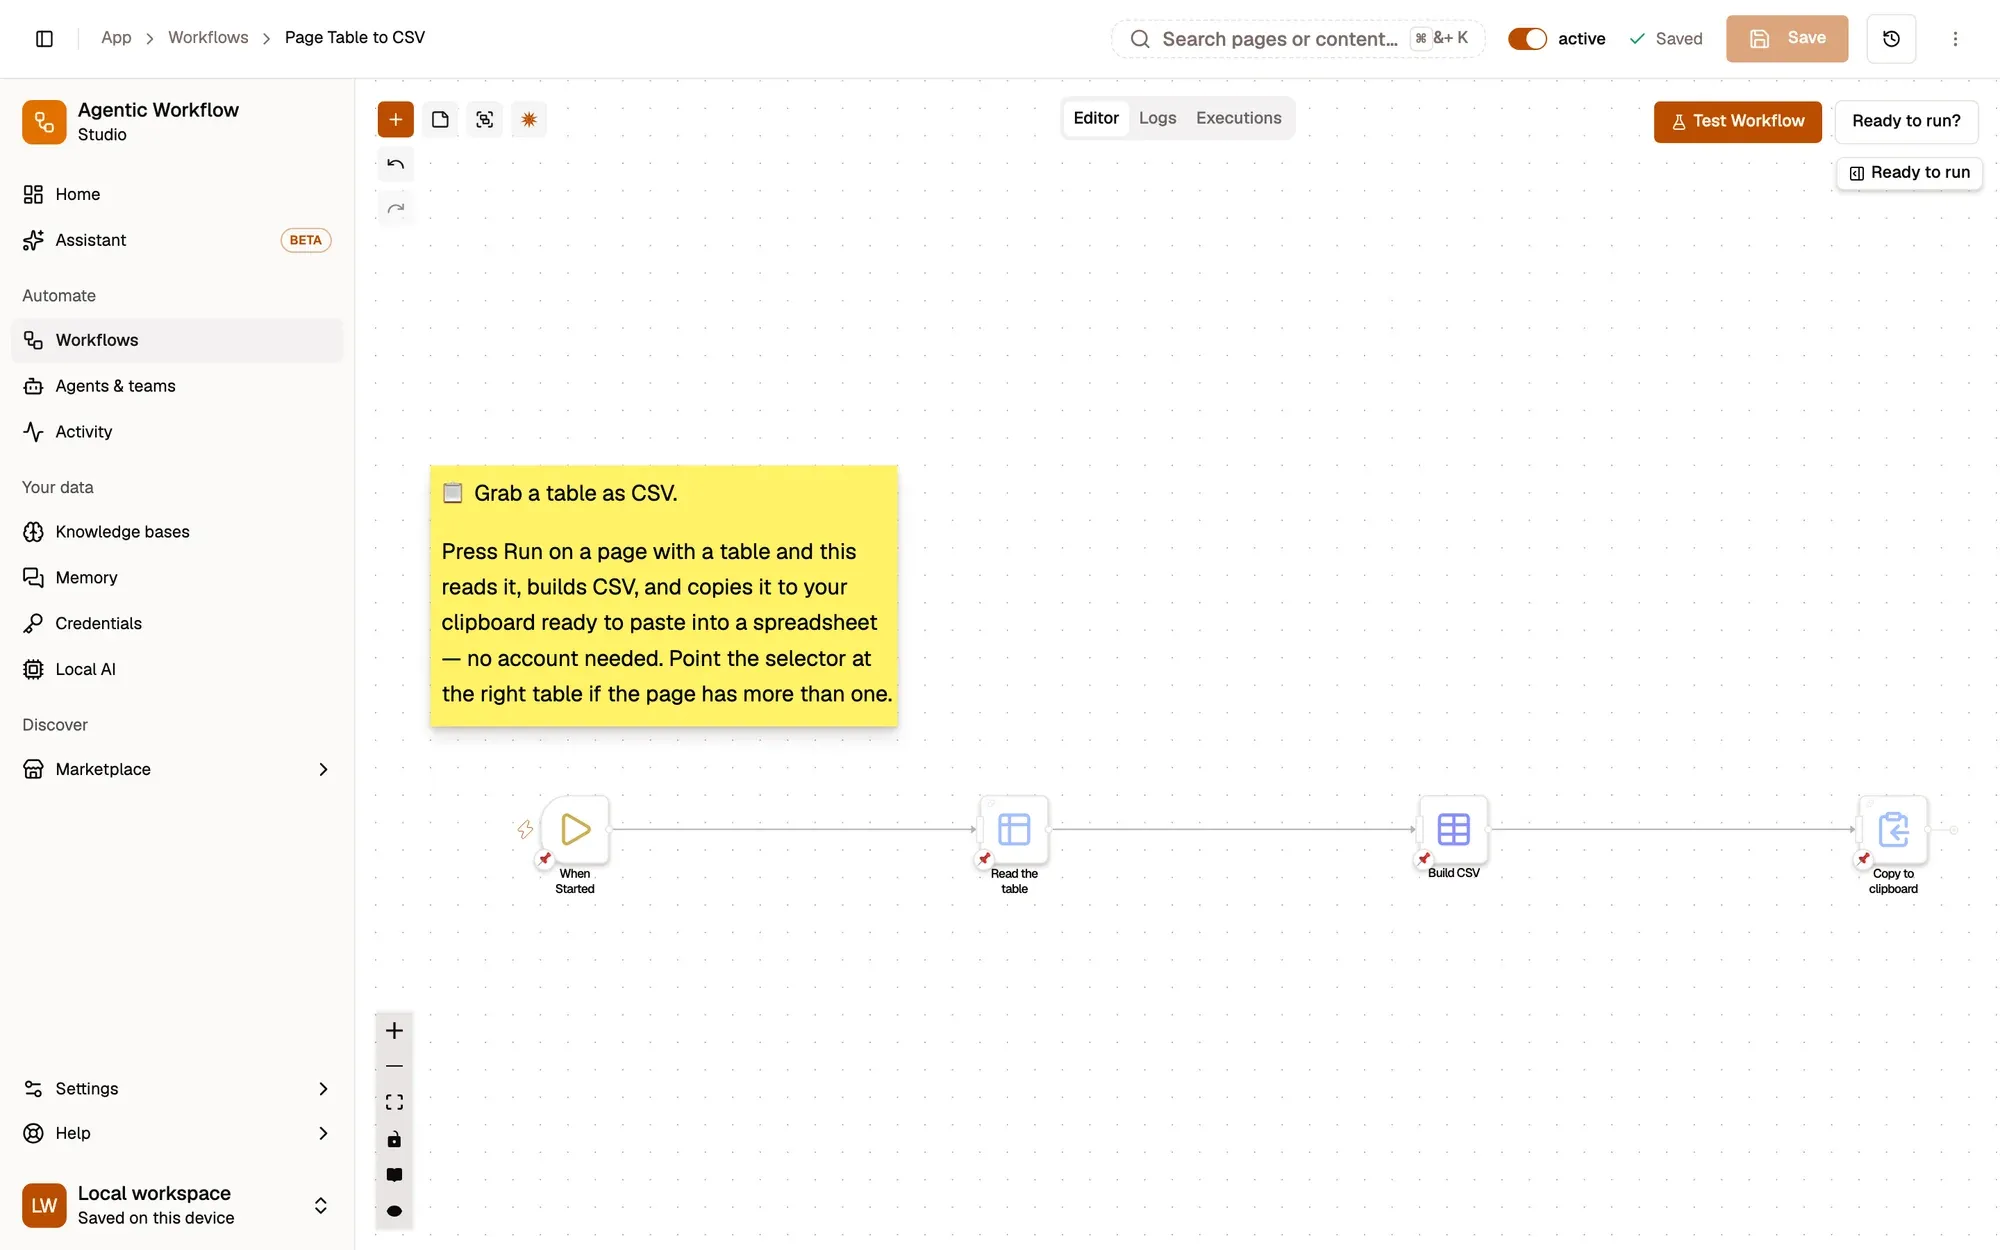Toggle the Ready to run panel
This screenshot has height=1250, width=2000.
pos(1909,173)
